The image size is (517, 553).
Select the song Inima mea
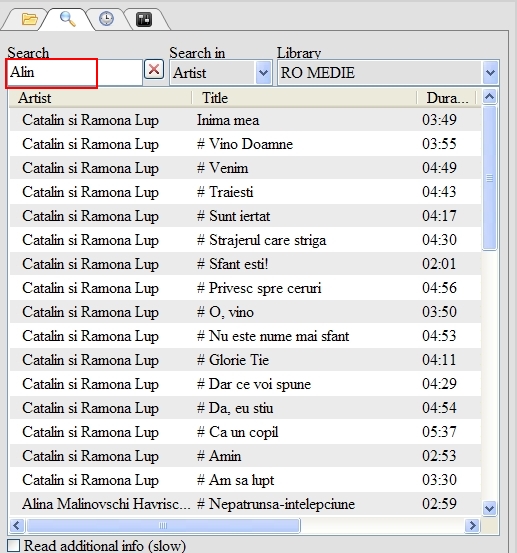pyautogui.click(x=245, y=120)
